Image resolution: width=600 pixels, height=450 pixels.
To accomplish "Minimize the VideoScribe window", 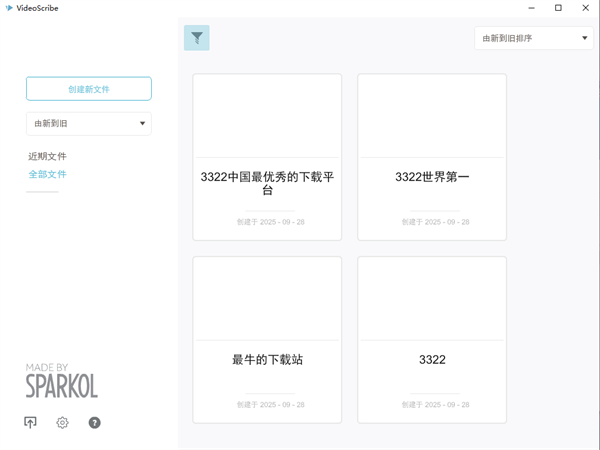I will pyautogui.click(x=531, y=8).
